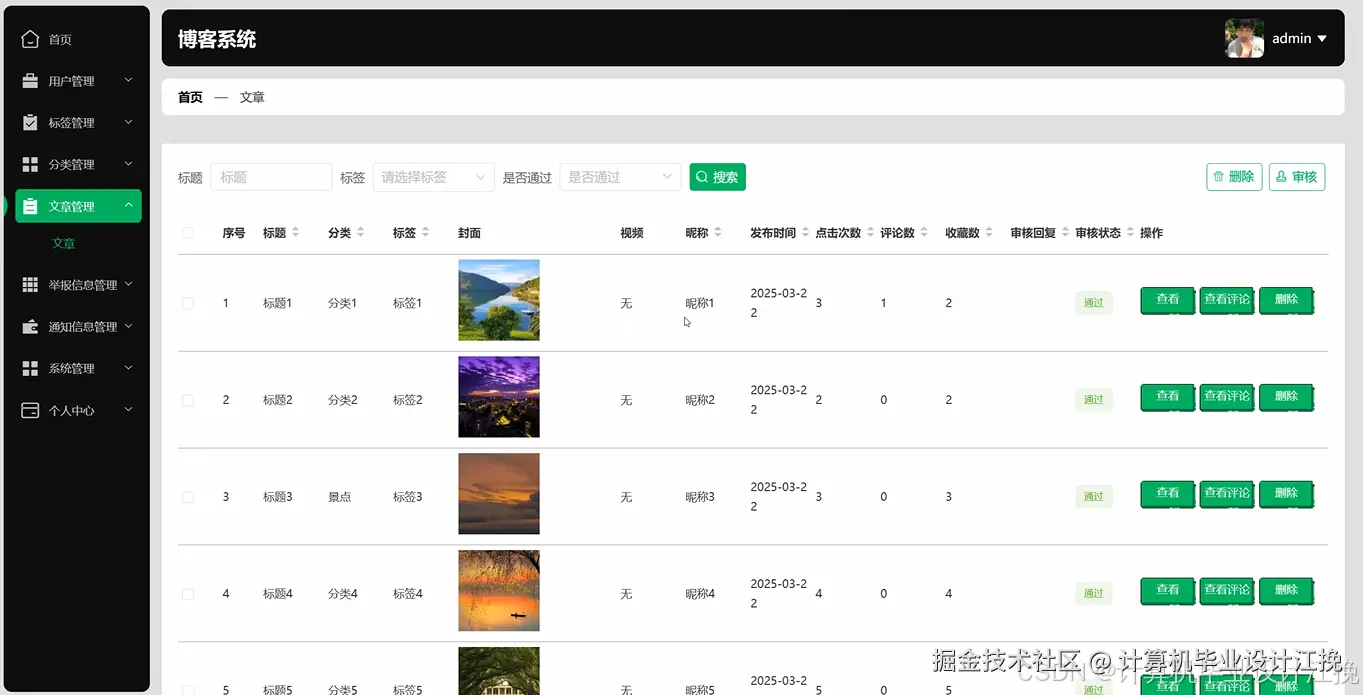Click the 系统管理 icon in sidebar

[x=29, y=367]
